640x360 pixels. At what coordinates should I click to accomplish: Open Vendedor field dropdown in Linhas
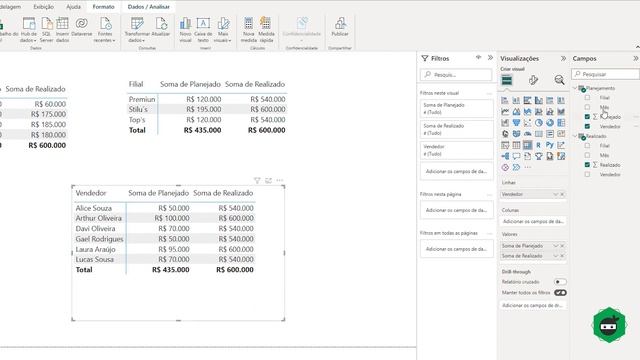pyautogui.click(x=556, y=194)
